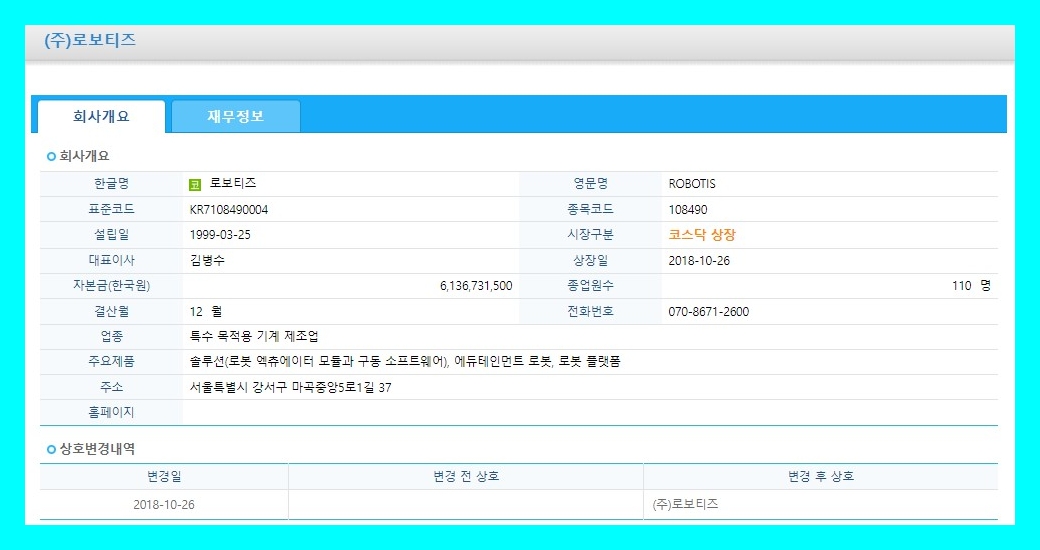Image resolution: width=1040 pixels, height=550 pixels.
Task: Click the (주)로보티즈 page title
Action: [x=90, y=40]
